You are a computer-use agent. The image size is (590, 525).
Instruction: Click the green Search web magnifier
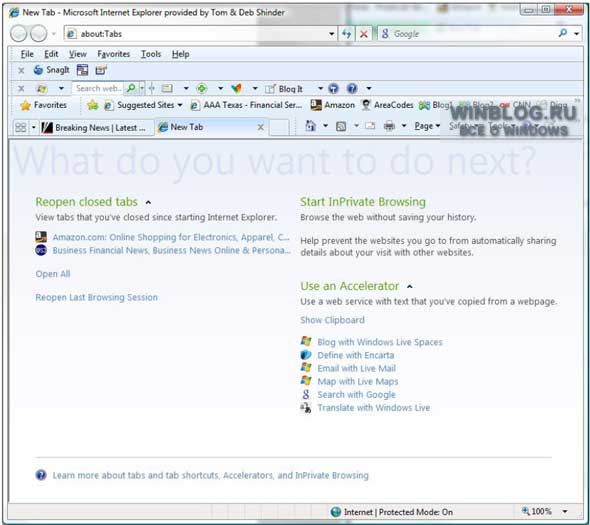pos(131,88)
